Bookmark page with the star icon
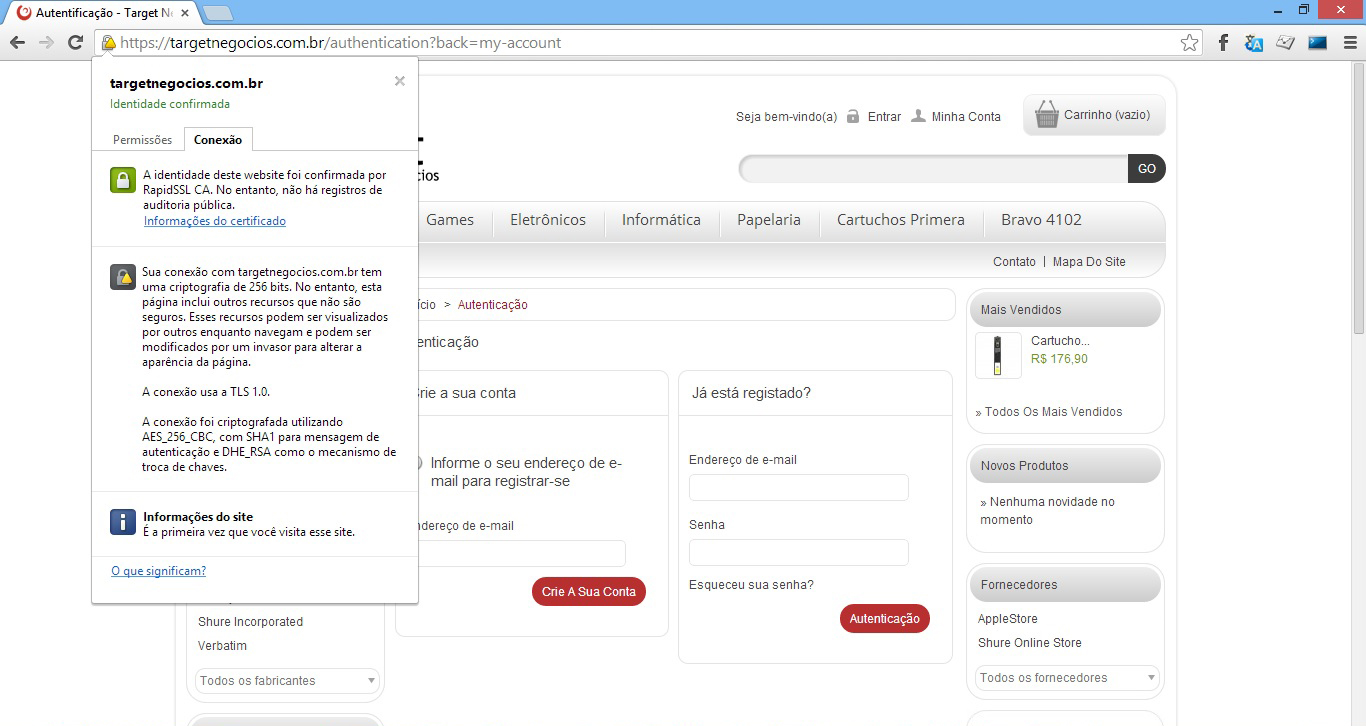The height and width of the screenshot is (726, 1366). click(1189, 43)
